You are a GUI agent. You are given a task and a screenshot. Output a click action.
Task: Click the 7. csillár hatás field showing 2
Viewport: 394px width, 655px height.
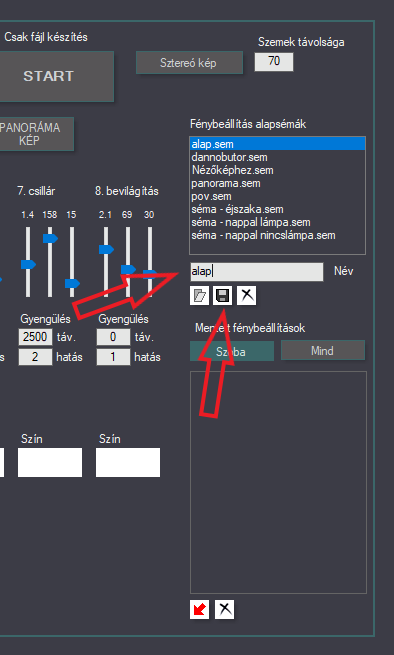[35, 357]
